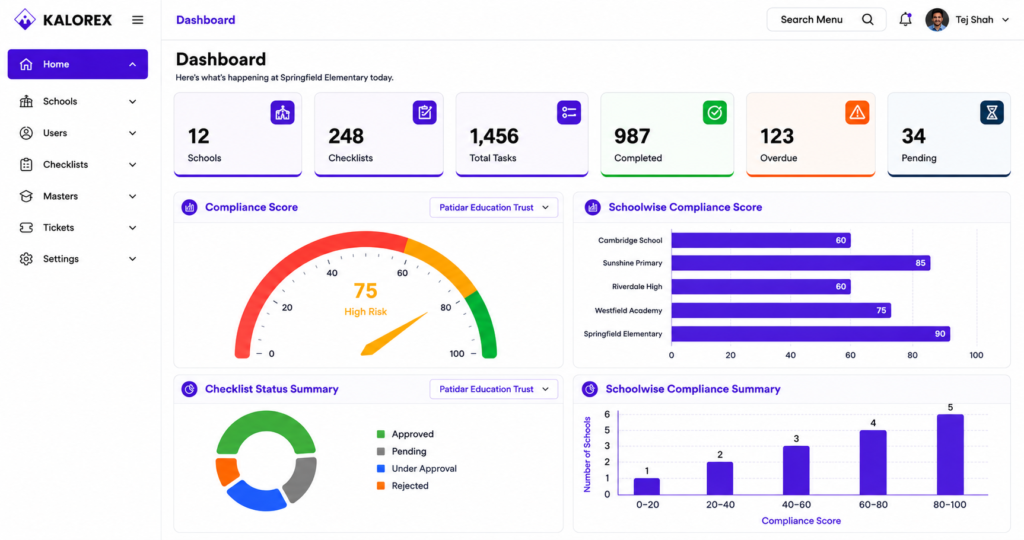The image size is (1024, 540).
Task: Open the Settings menu label
Action: click(61, 259)
